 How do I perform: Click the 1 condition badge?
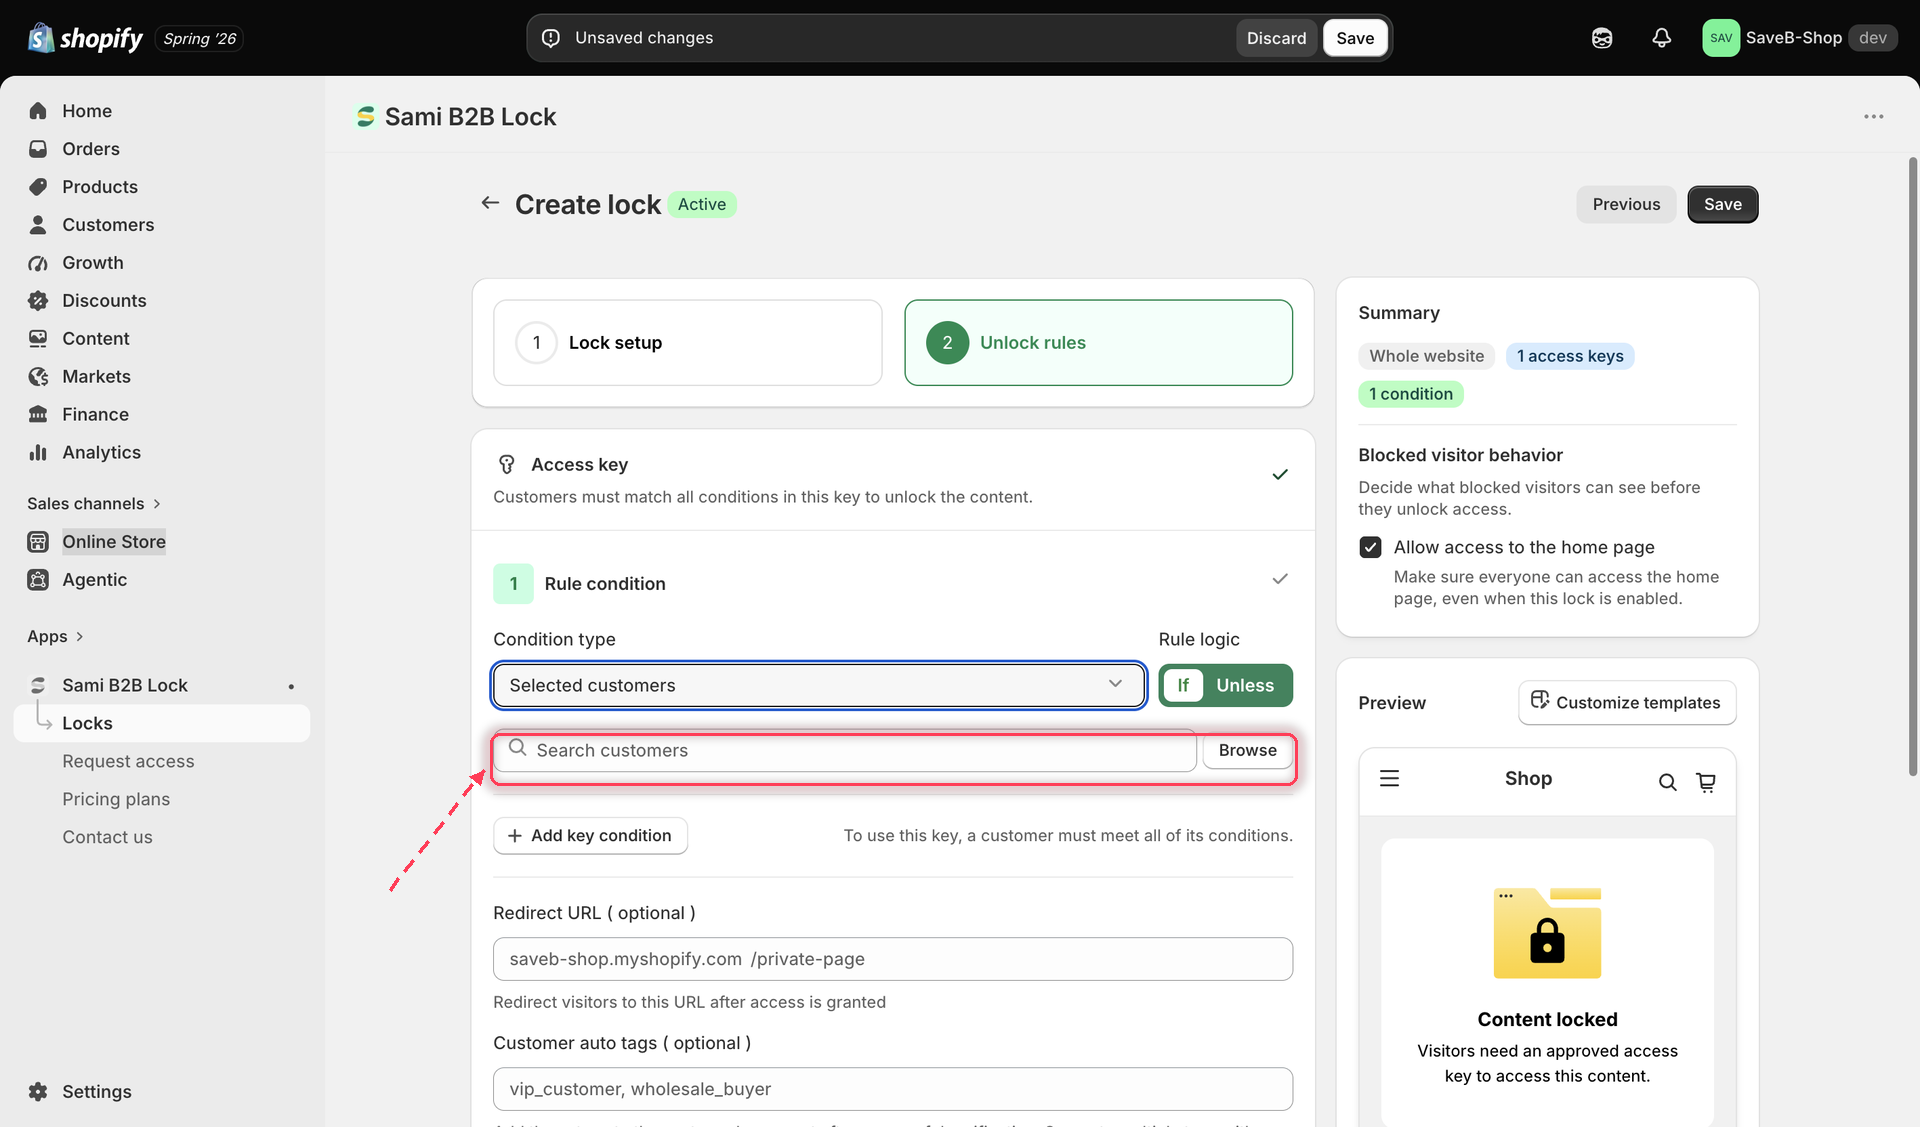coord(1410,394)
